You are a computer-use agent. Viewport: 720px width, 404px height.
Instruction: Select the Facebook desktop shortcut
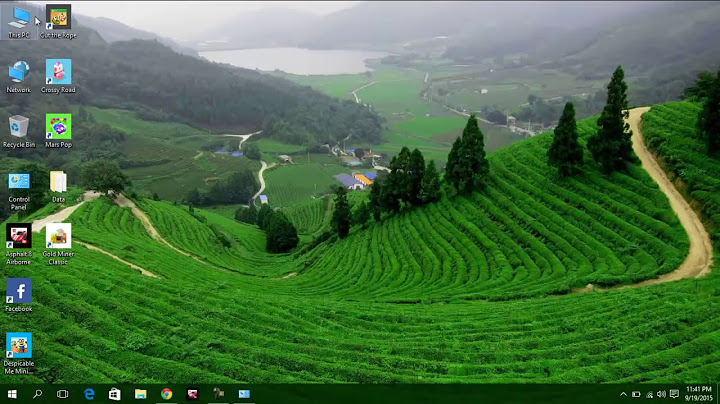pyautogui.click(x=19, y=295)
